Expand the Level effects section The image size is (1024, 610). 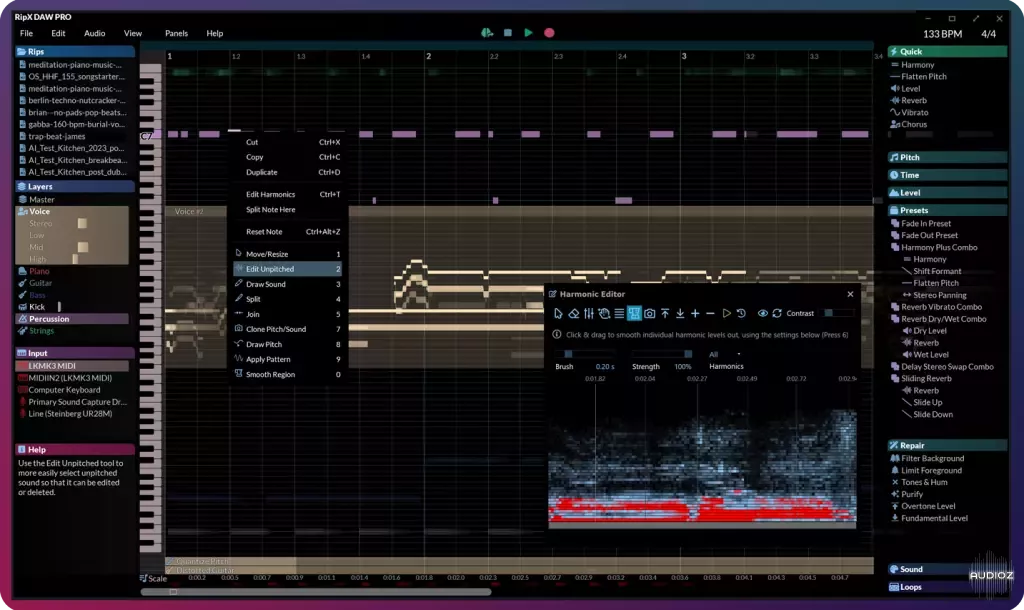(x=947, y=193)
